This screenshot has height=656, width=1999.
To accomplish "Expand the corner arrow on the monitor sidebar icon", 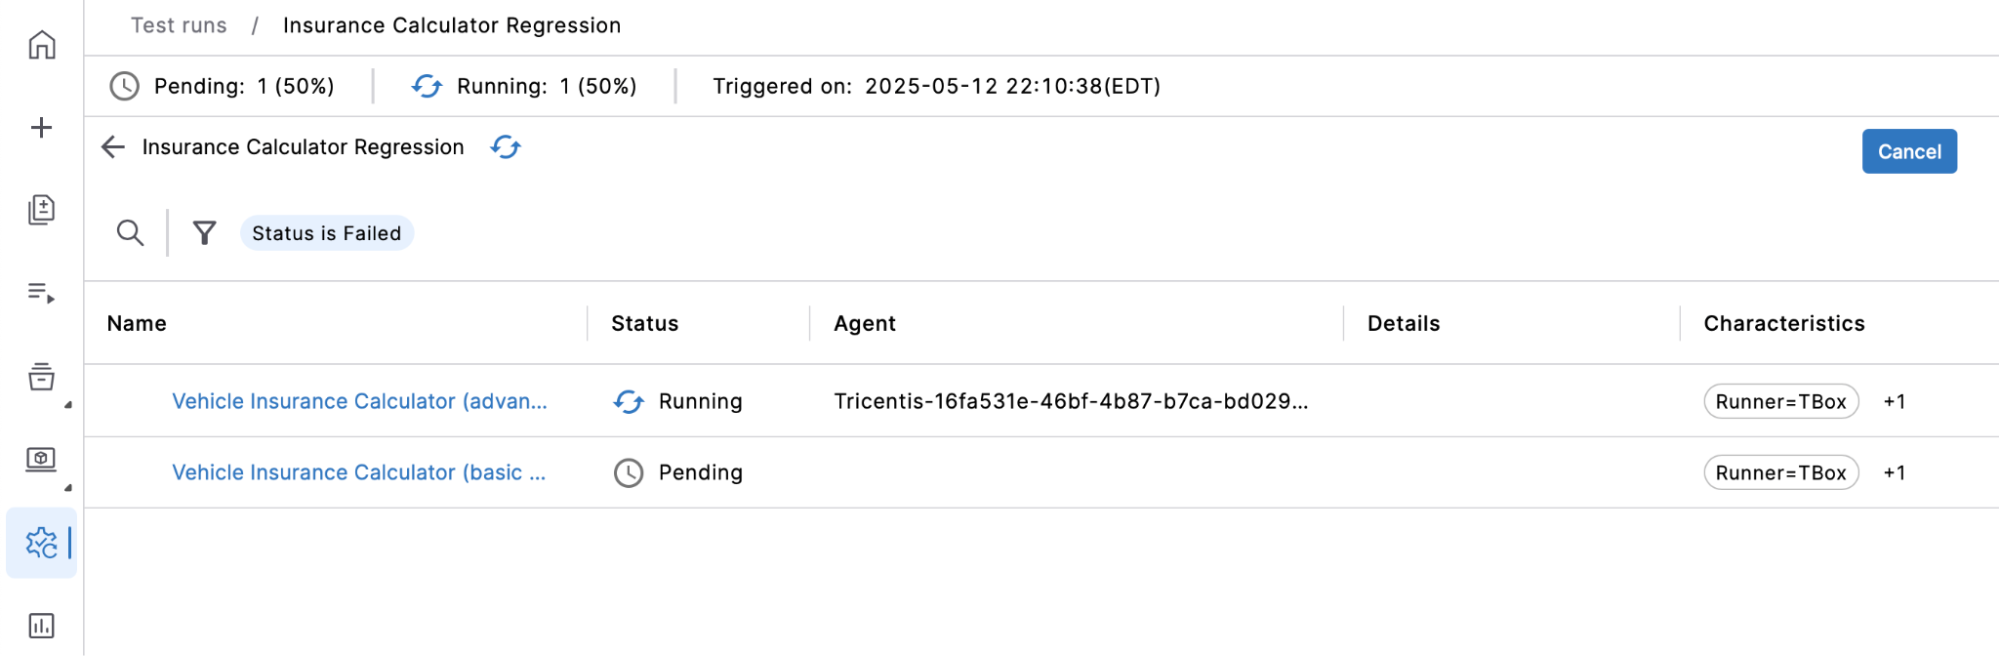I will click(x=68, y=487).
